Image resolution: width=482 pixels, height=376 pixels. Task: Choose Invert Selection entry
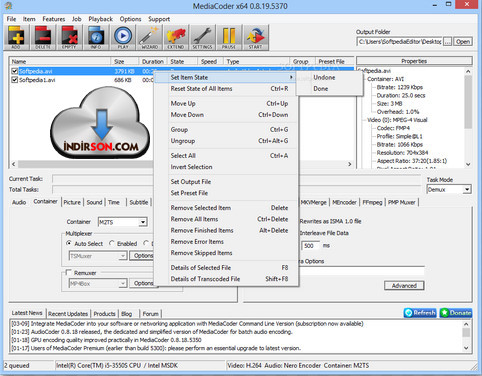pyautogui.click(x=227, y=167)
